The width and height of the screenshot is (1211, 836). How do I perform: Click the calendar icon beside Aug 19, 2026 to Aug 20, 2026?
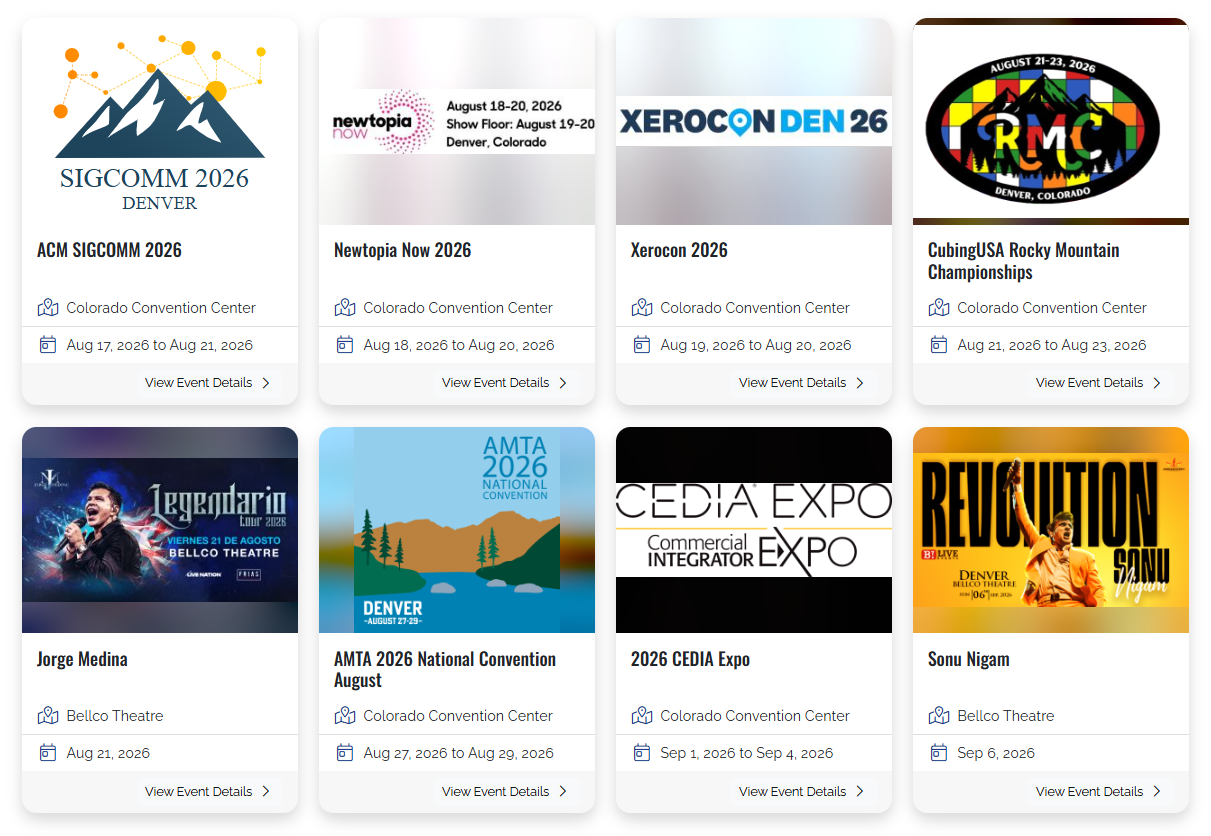click(x=642, y=345)
